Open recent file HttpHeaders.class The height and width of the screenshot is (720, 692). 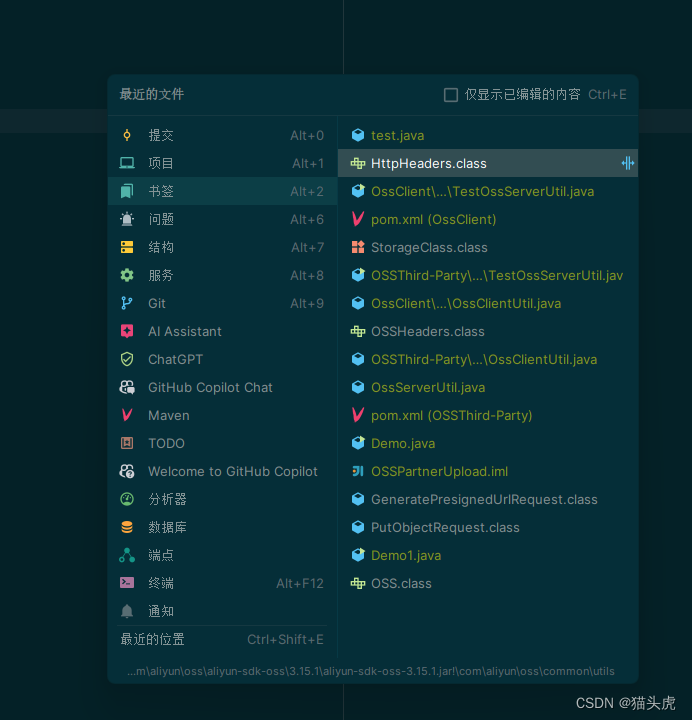click(x=488, y=163)
